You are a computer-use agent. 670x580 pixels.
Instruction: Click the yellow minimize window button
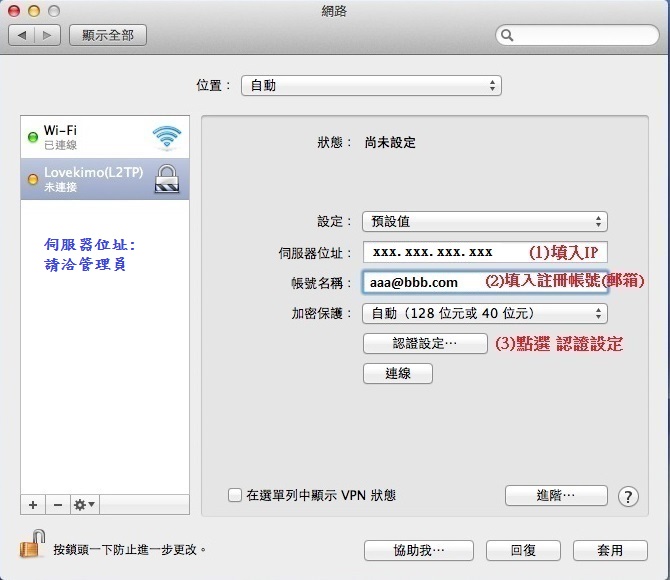click(x=34, y=11)
